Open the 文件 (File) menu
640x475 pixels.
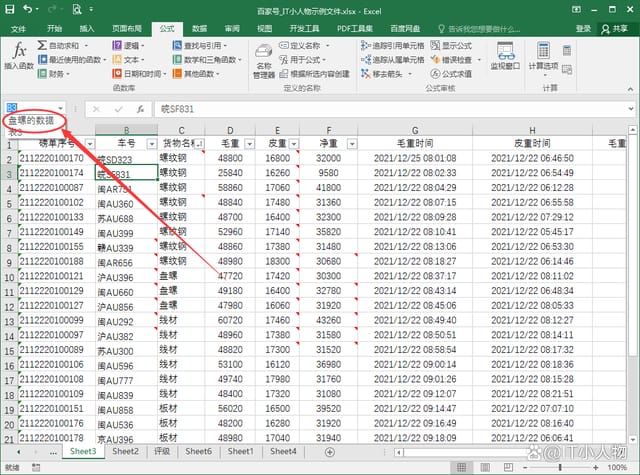coord(18,29)
